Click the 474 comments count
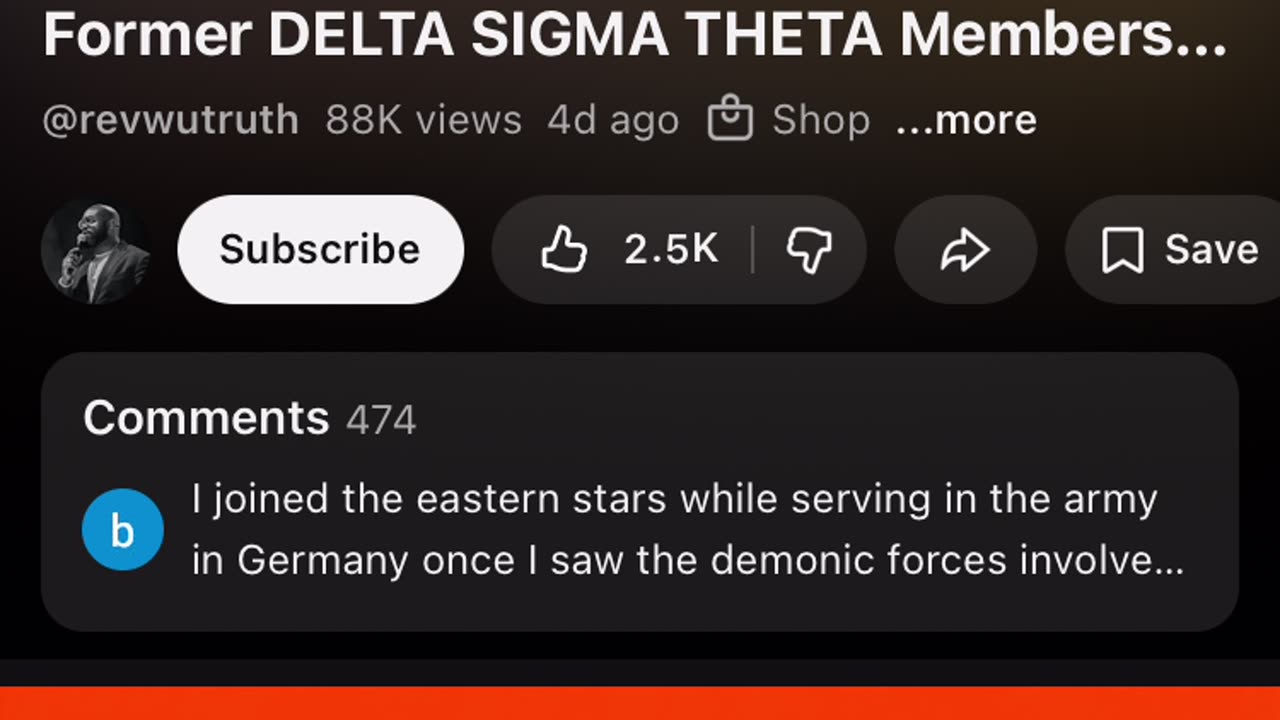Viewport: 1280px width, 720px height. [x=381, y=420]
